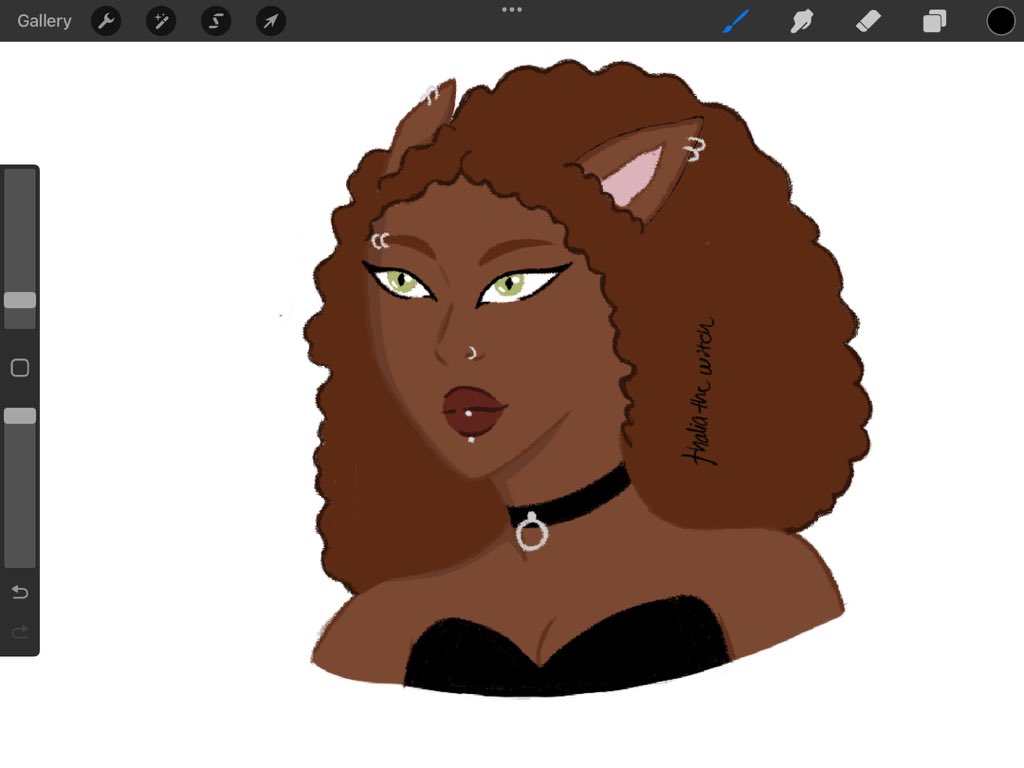The image size is (1024, 768).
Task: Open the color picker black swatch
Action: coord(1000,20)
